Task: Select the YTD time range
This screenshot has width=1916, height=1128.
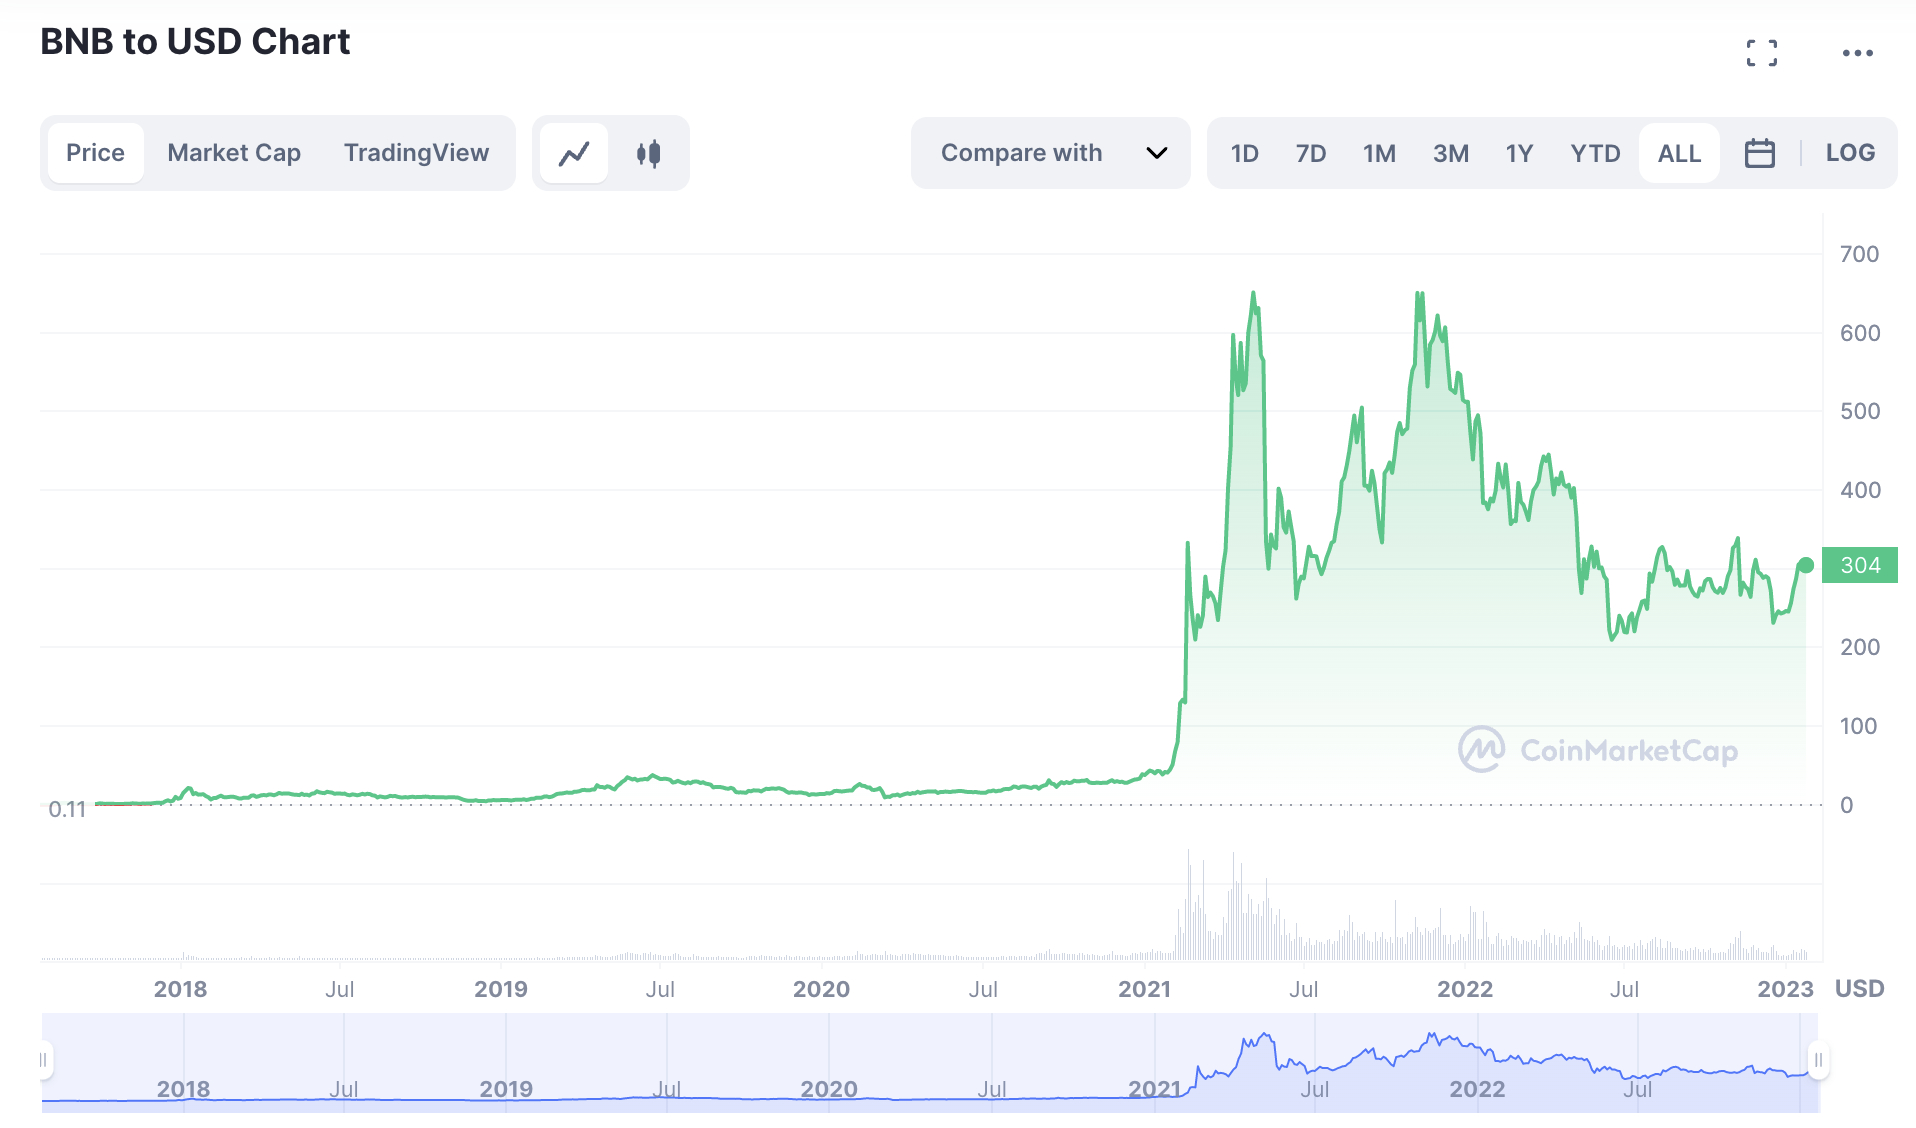Action: click(x=1595, y=153)
